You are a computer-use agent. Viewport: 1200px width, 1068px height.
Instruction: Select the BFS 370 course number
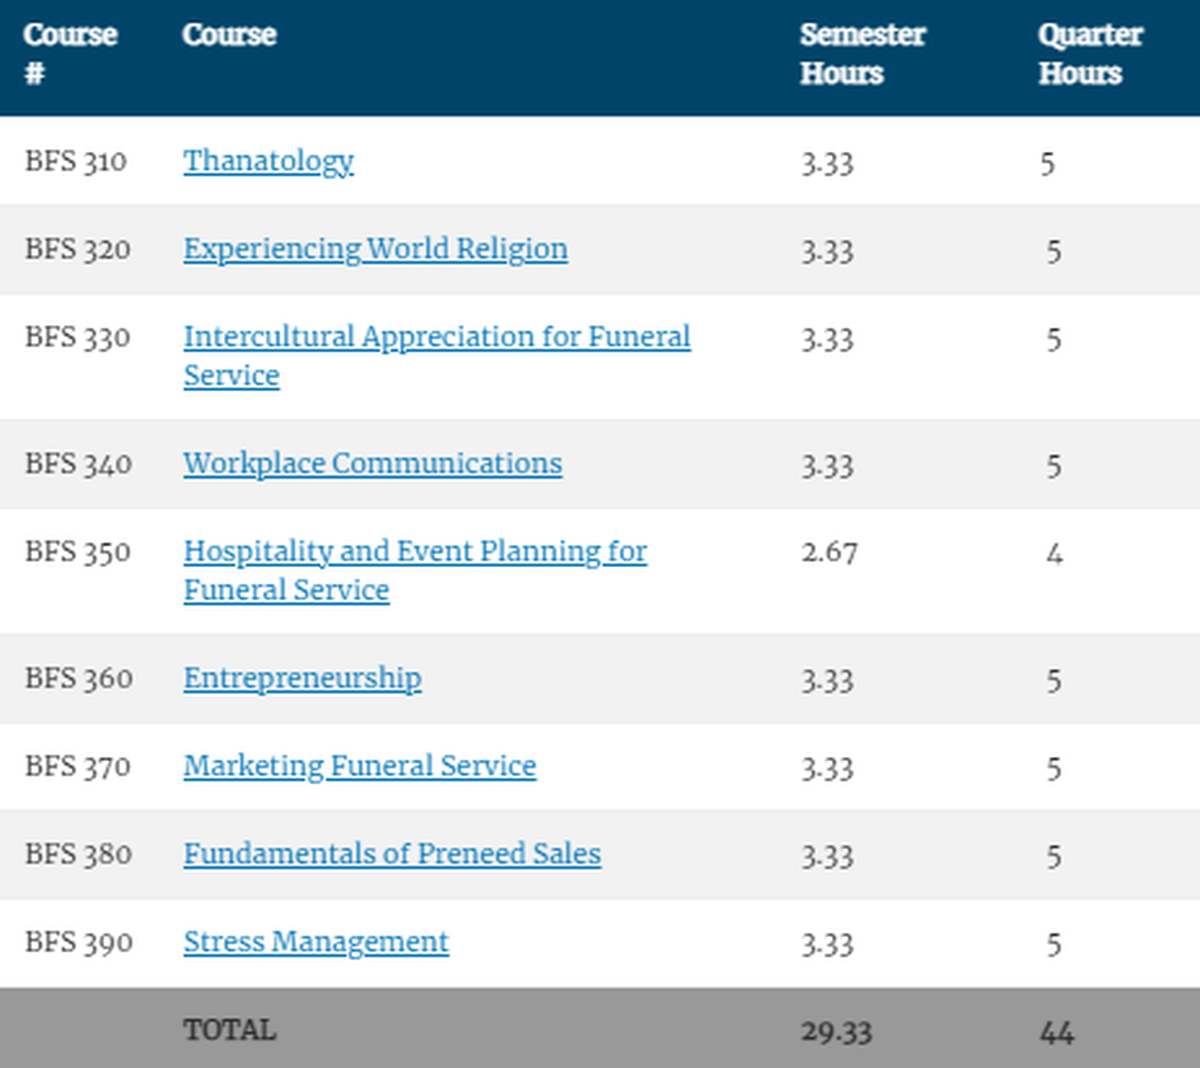(78, 766)
